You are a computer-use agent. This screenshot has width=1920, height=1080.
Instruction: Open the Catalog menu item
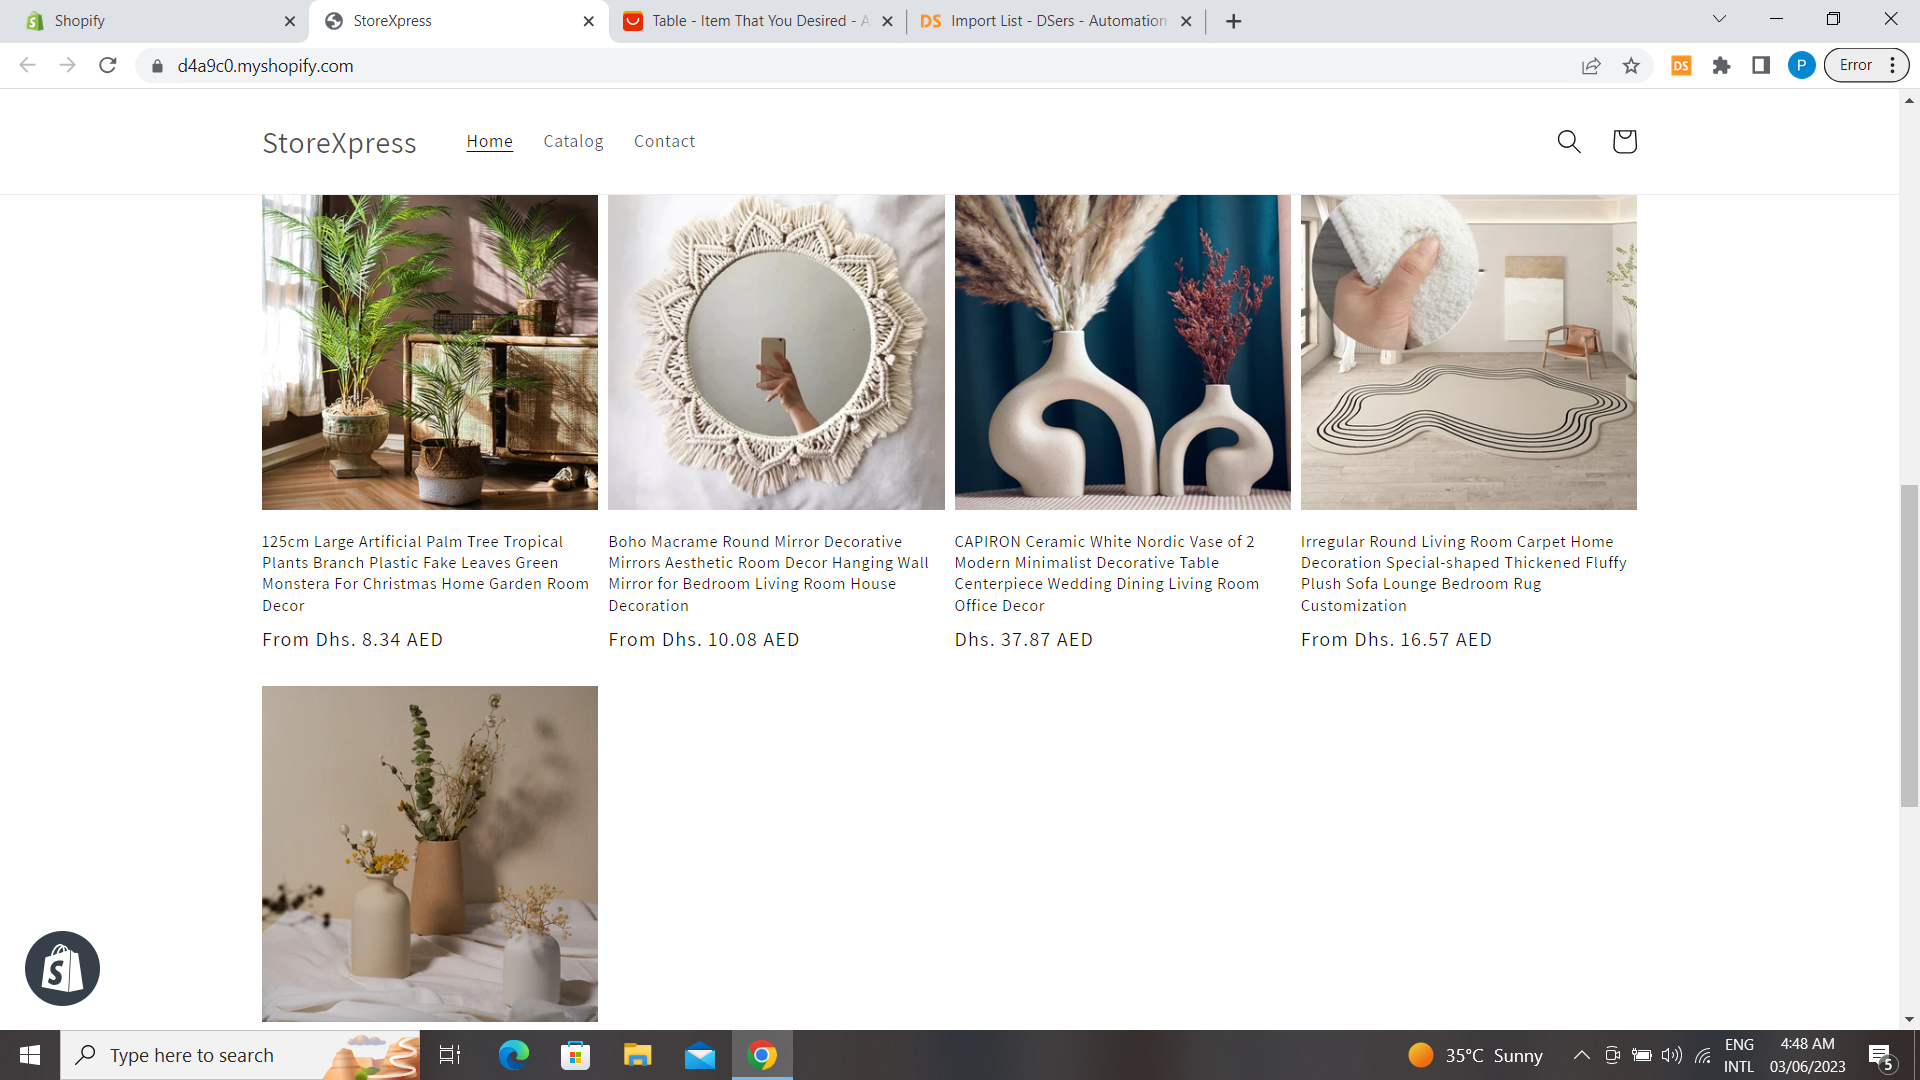tap(573, 141)
